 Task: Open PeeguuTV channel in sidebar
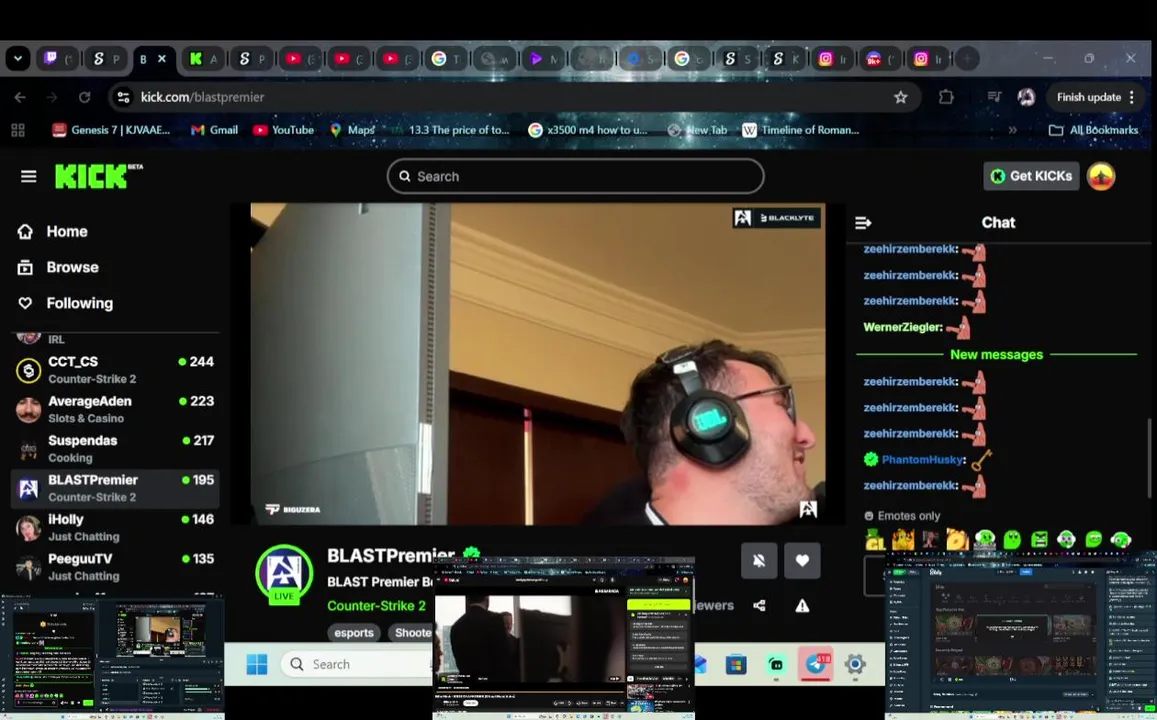point(115,567)
